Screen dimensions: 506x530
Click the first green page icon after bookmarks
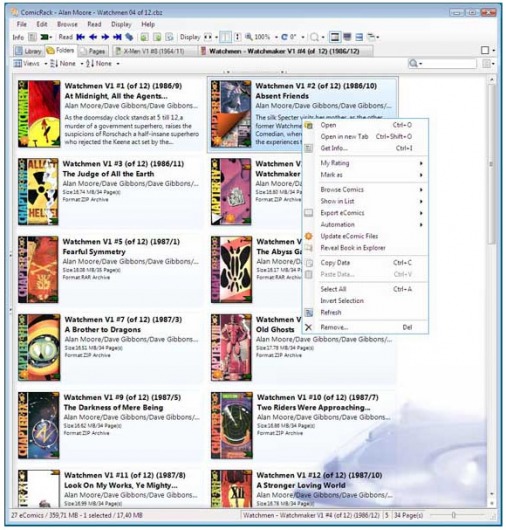click(x=144, y=37)
